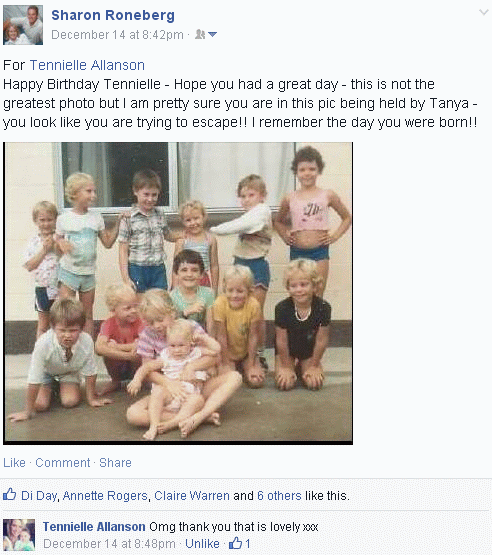This screenshot has width=492, height=555.
Task: Open the tagged Tennielle Allanson link in post
Action: (x=87, y=65)
